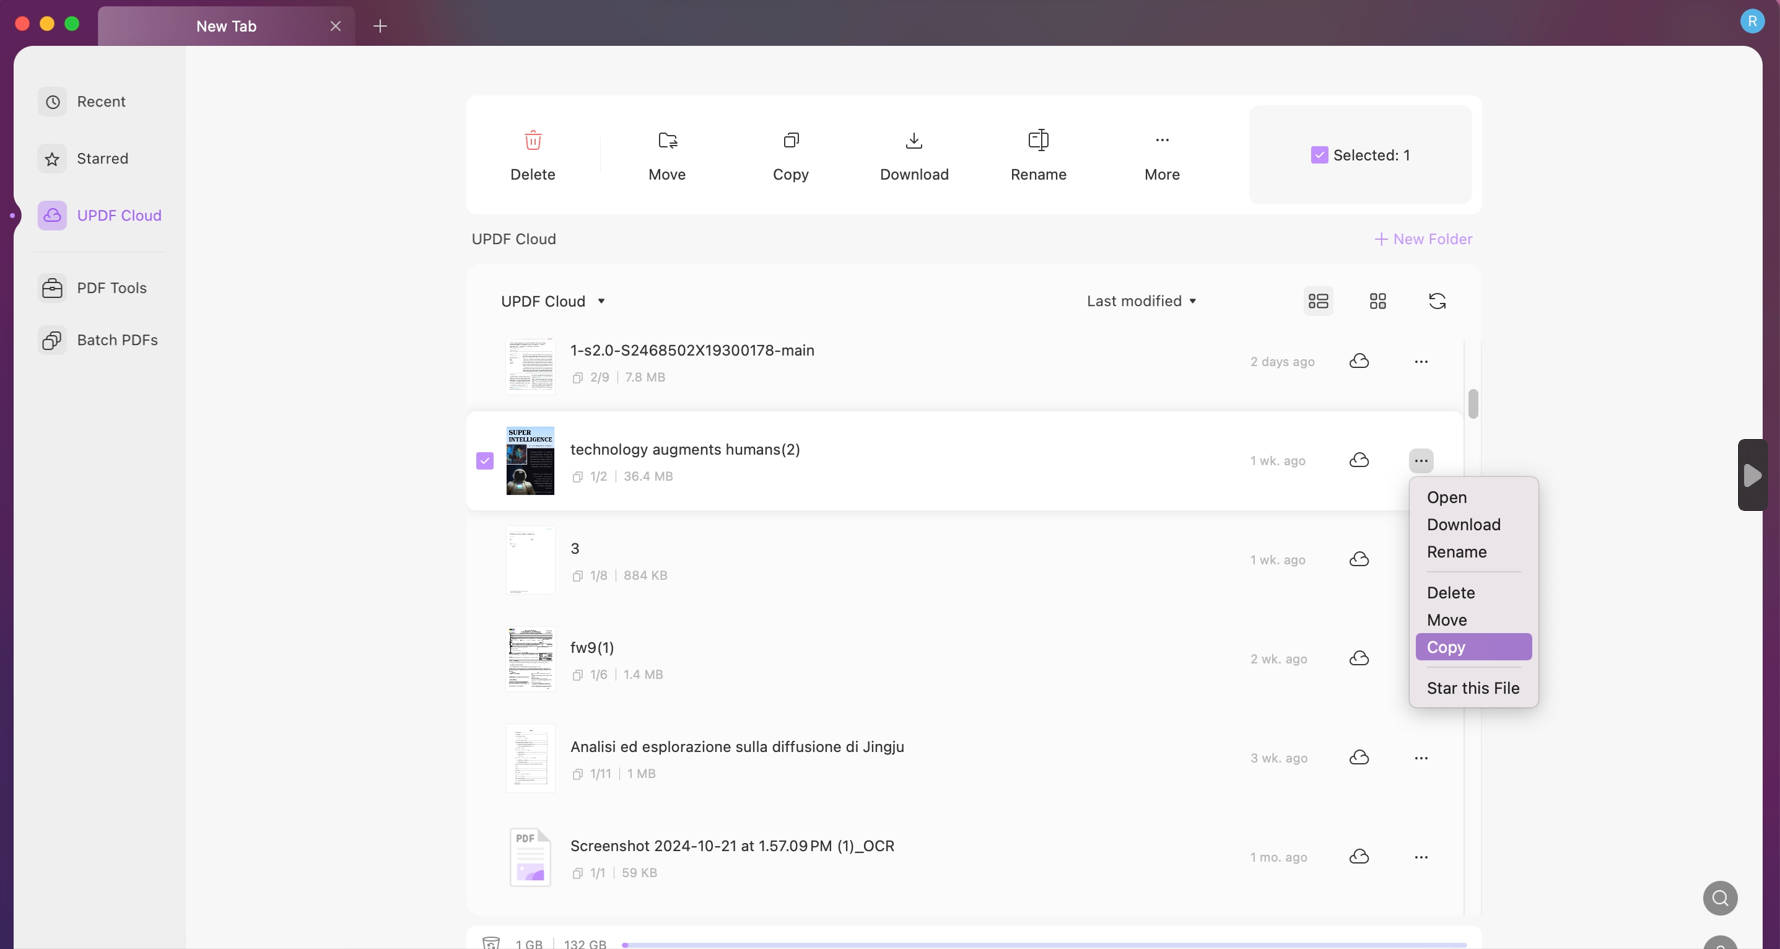Click cloud icon for technology augments humans(2)

pos(1359,460)
